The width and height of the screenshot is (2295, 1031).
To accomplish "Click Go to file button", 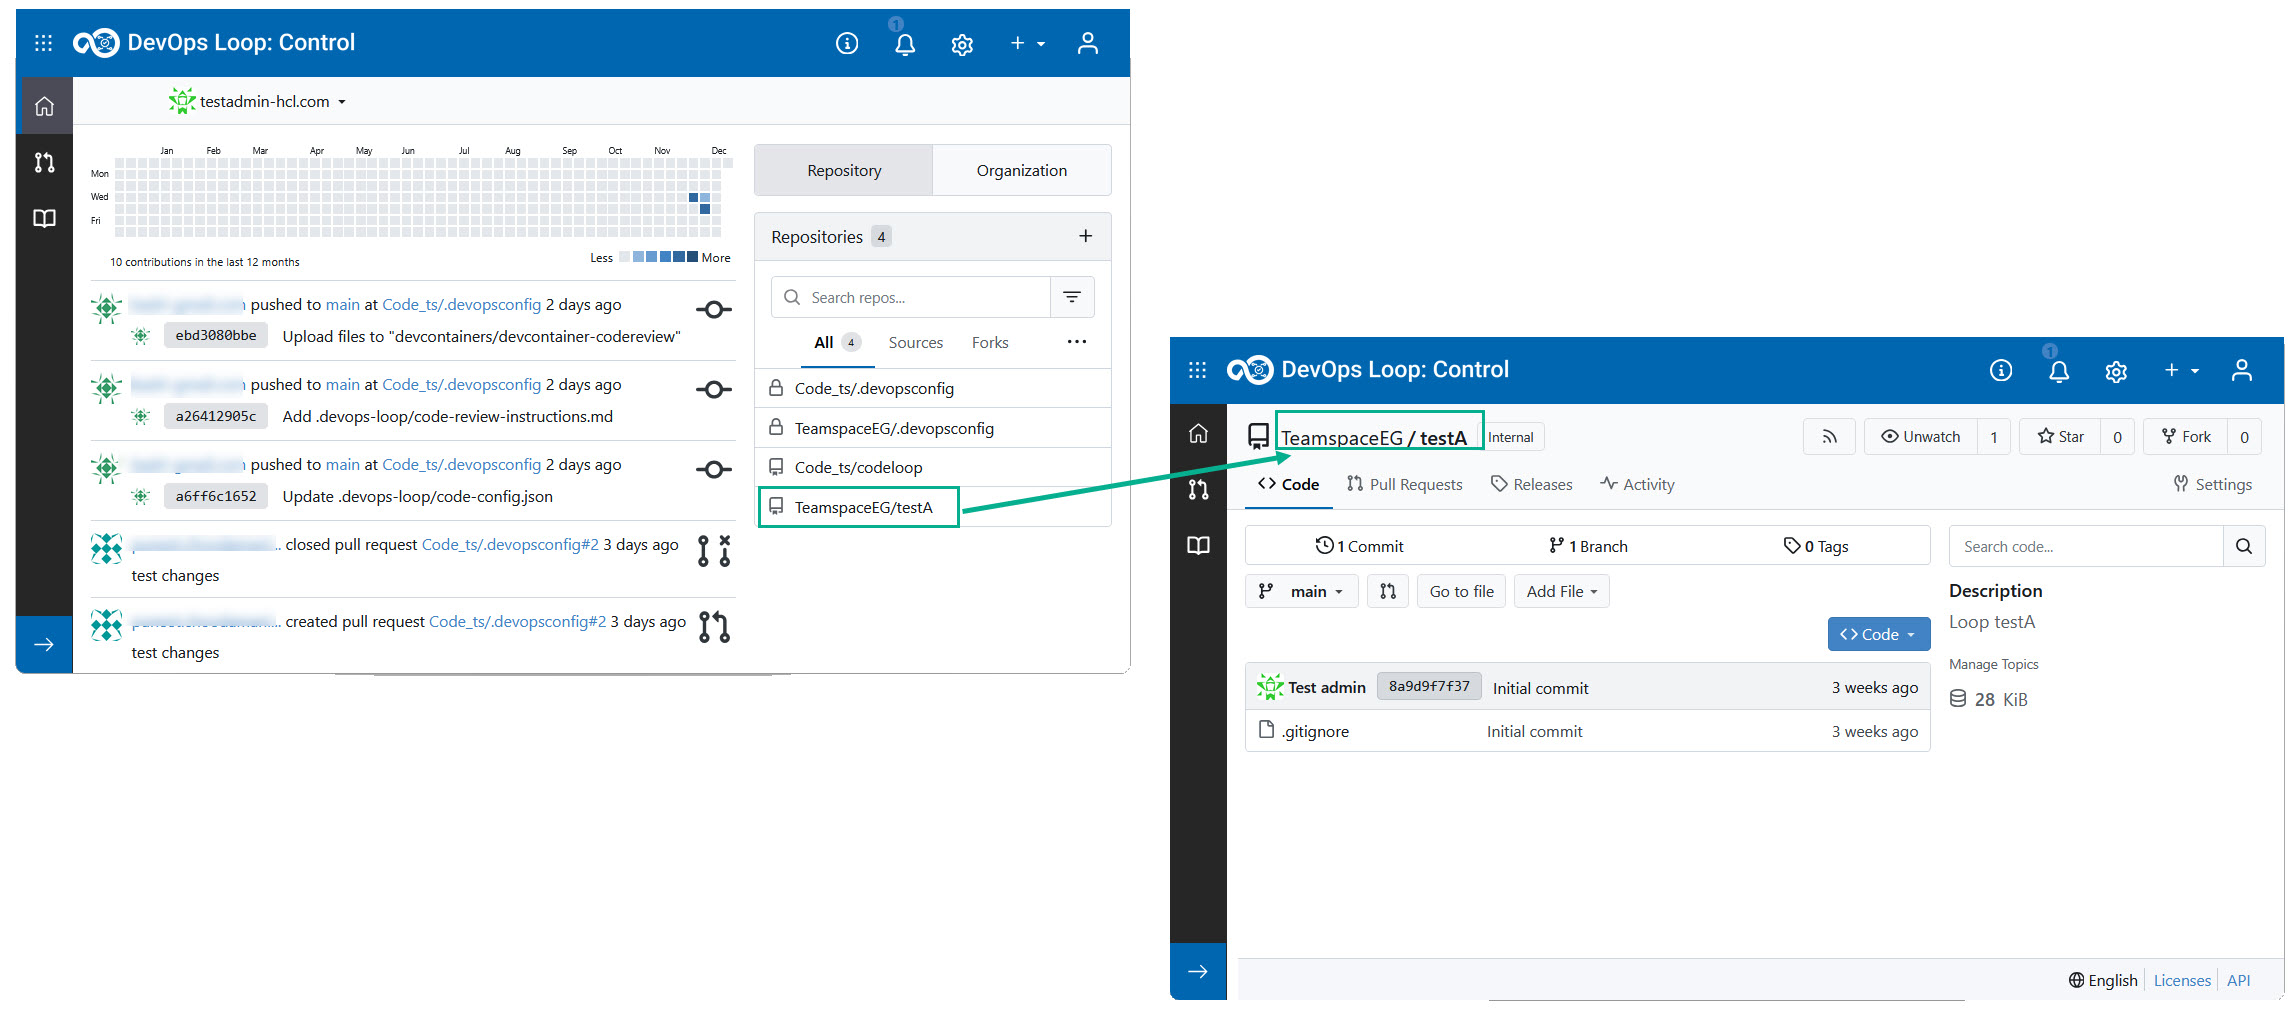I will tap(1461, 591).
